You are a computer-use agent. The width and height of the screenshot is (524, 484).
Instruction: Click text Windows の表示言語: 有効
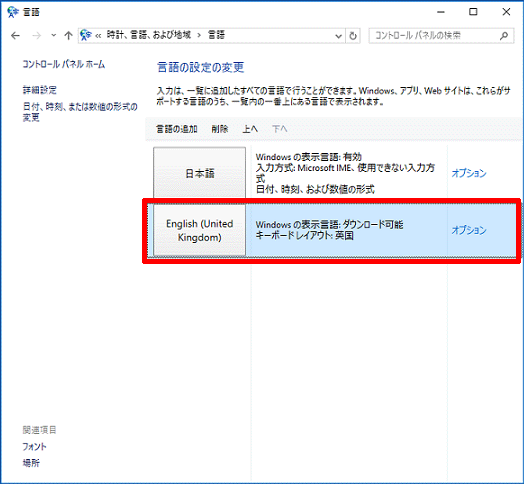308,157
